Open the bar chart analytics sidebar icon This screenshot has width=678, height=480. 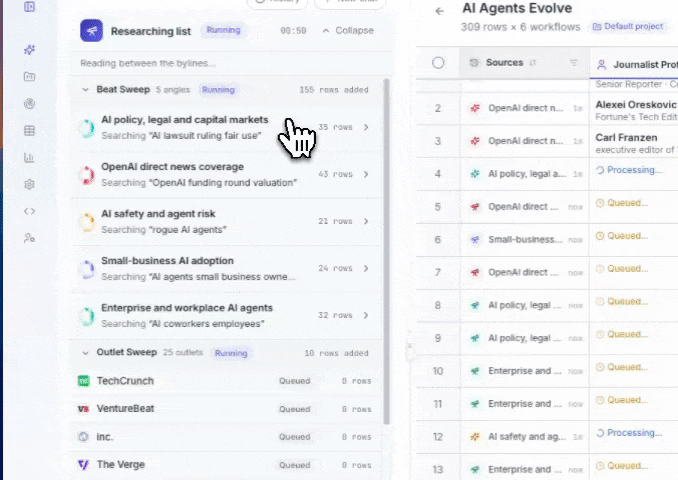29,157
